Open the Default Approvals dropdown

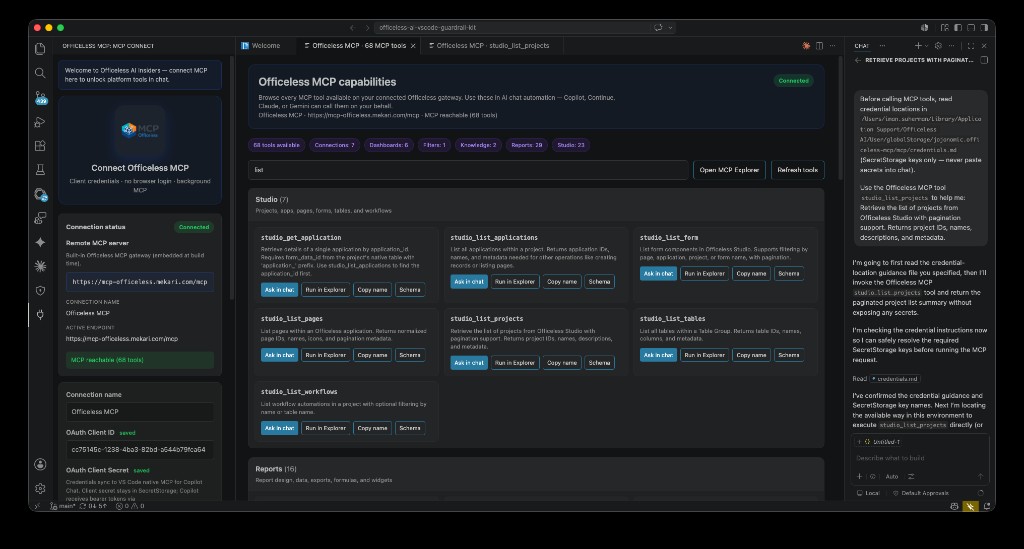point(921,493)
